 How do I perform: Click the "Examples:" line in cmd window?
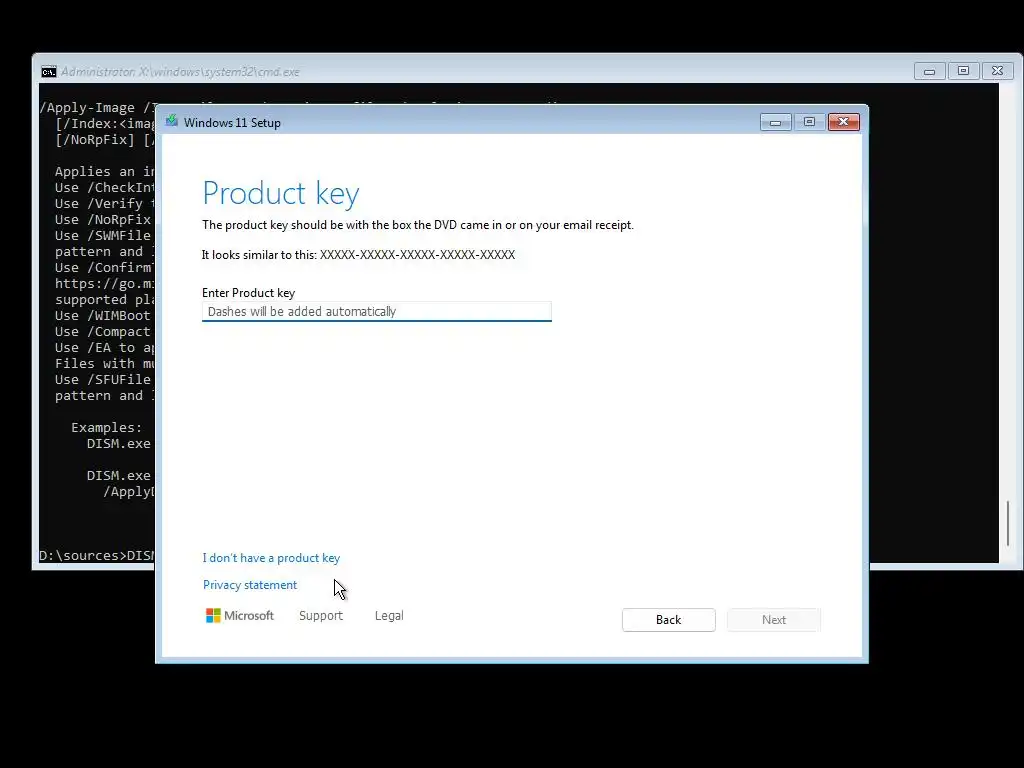(106, 427)
